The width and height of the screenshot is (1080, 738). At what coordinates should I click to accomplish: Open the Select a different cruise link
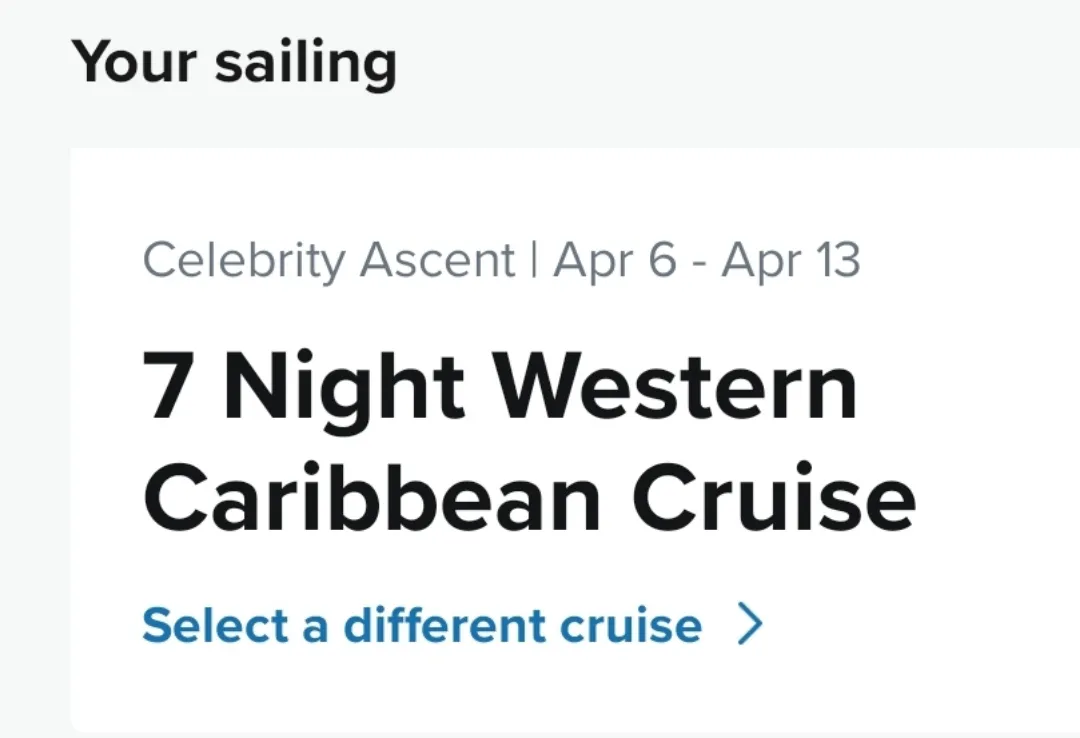[x=422, y=625]
